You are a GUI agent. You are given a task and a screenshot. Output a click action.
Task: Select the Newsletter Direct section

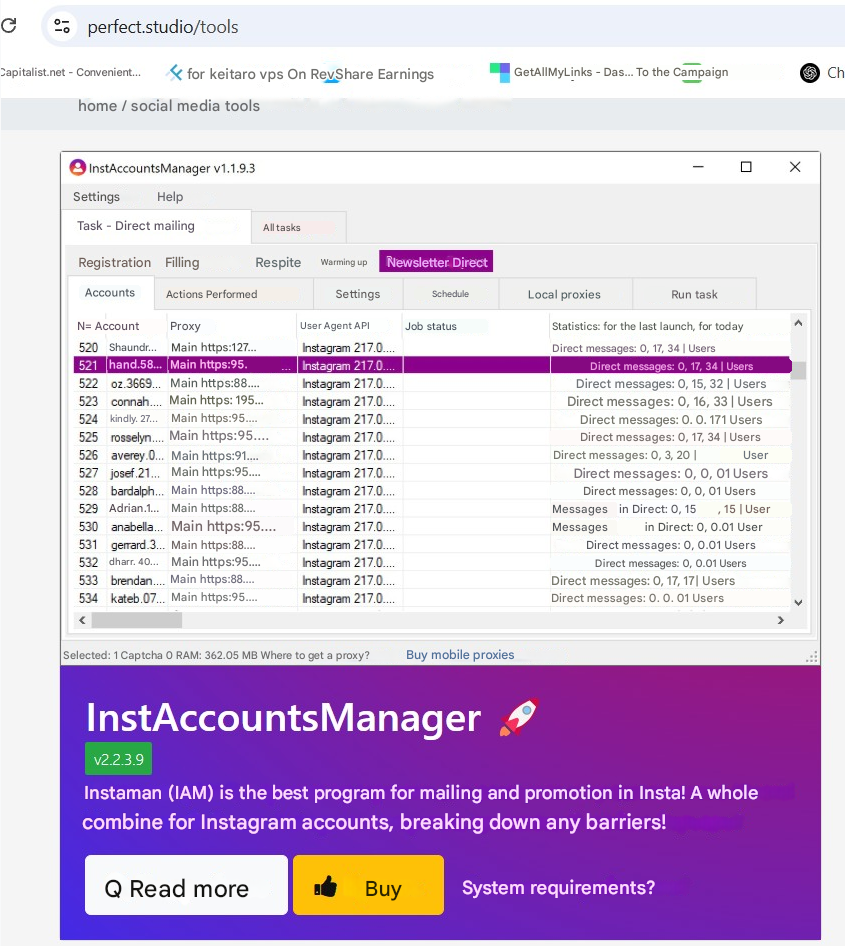436,262
